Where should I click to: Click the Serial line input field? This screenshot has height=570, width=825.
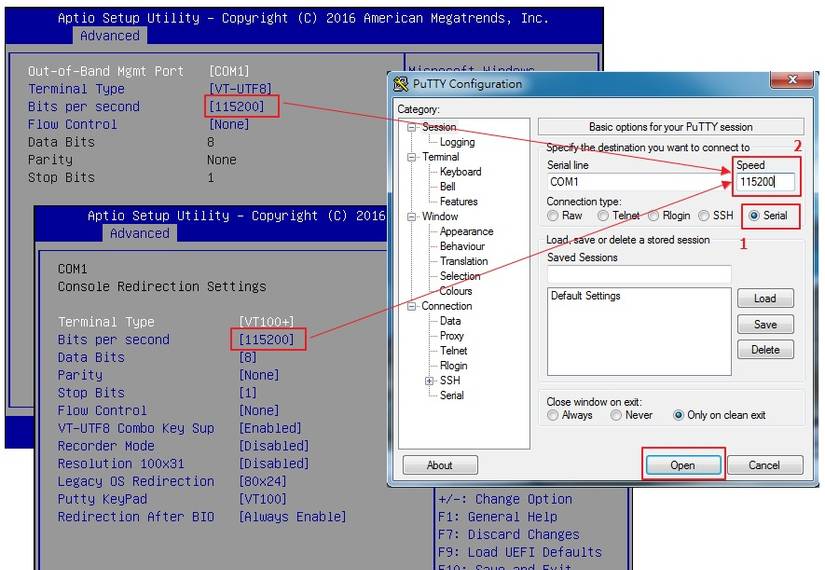click(639, 182)
